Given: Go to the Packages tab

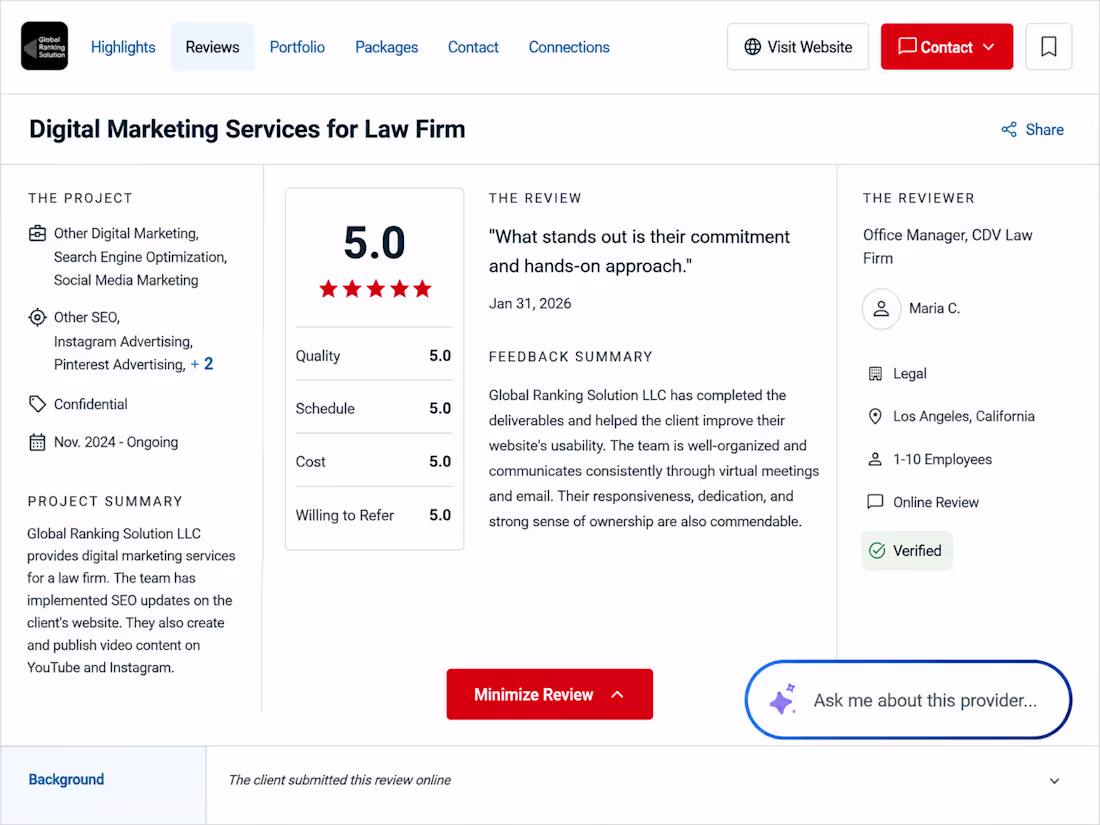Looking at the screenshot, I should click(387, 47).
